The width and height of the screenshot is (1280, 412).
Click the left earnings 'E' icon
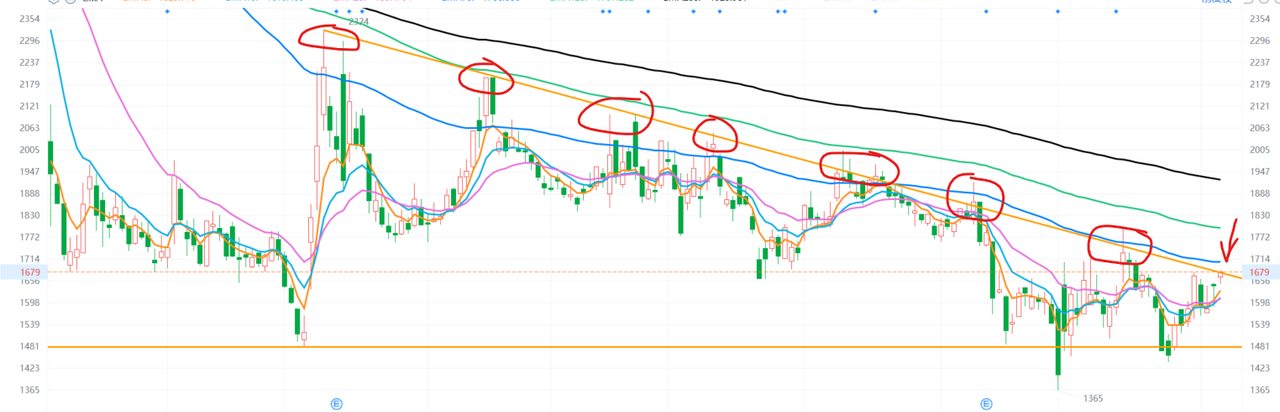point(337,404)
